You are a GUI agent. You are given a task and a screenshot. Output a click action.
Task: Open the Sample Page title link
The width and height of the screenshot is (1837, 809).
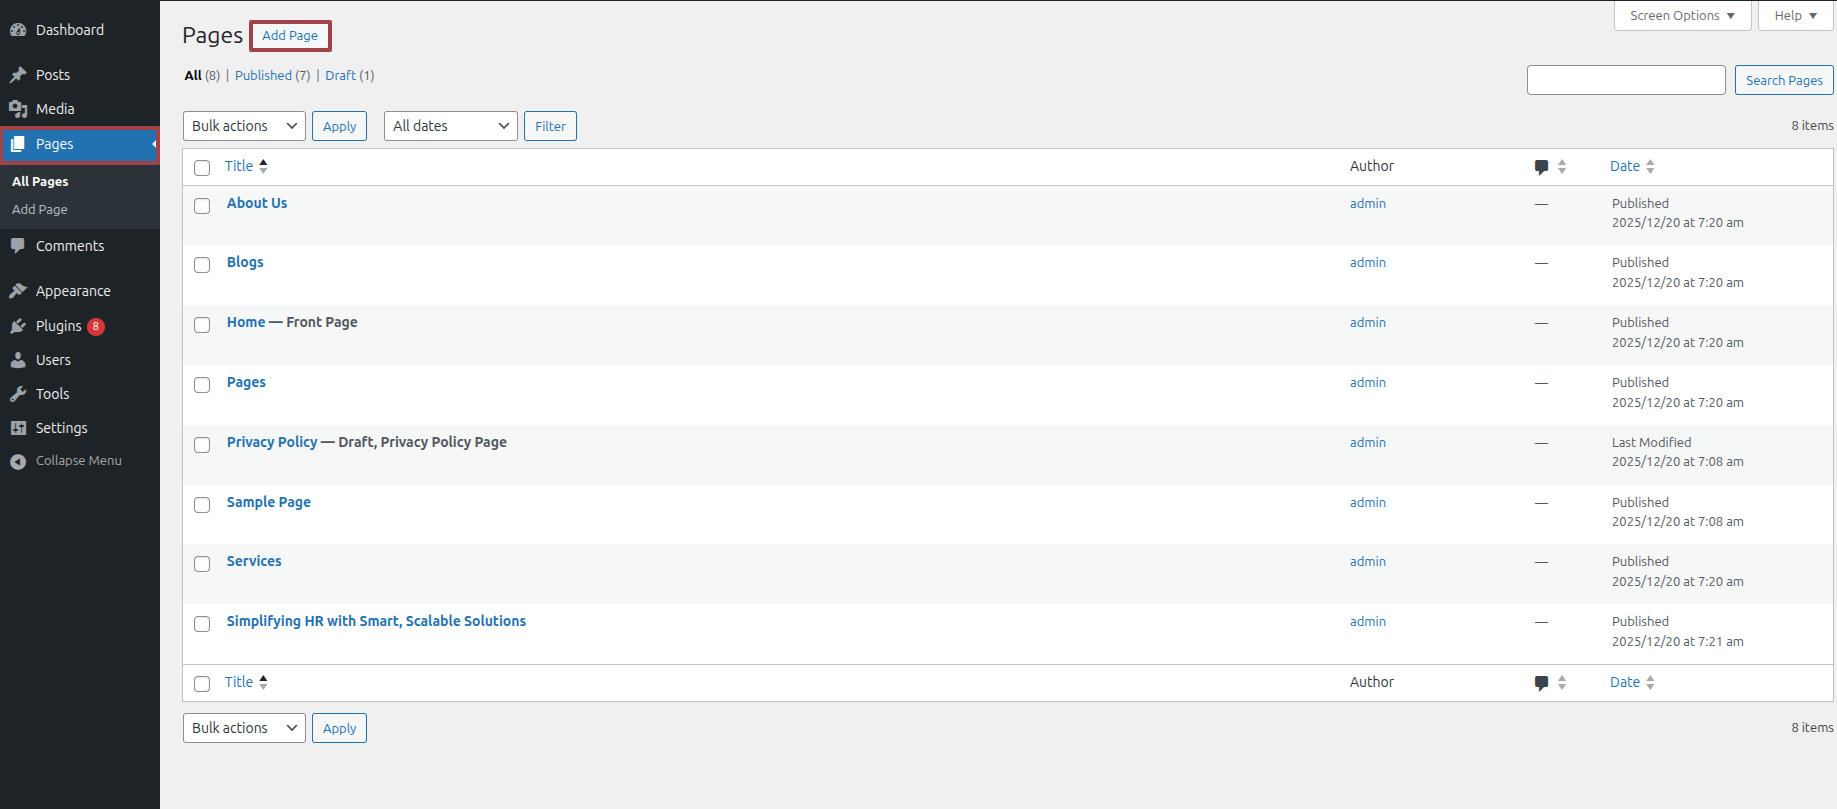(268, 502)
